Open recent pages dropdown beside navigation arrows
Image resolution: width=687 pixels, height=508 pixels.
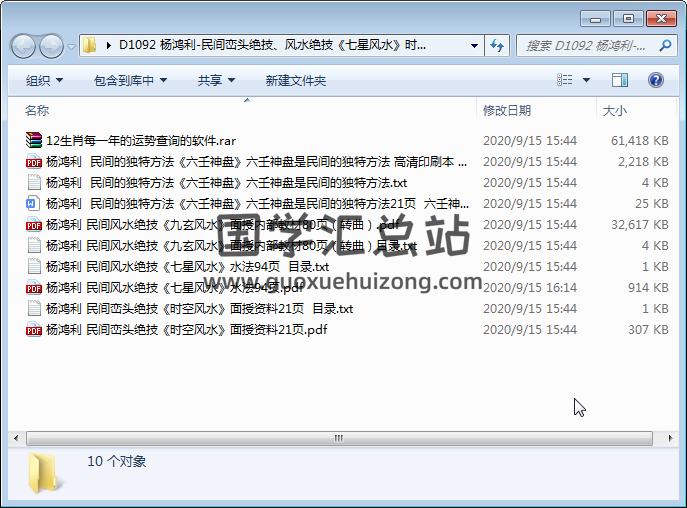click(71, 46)
